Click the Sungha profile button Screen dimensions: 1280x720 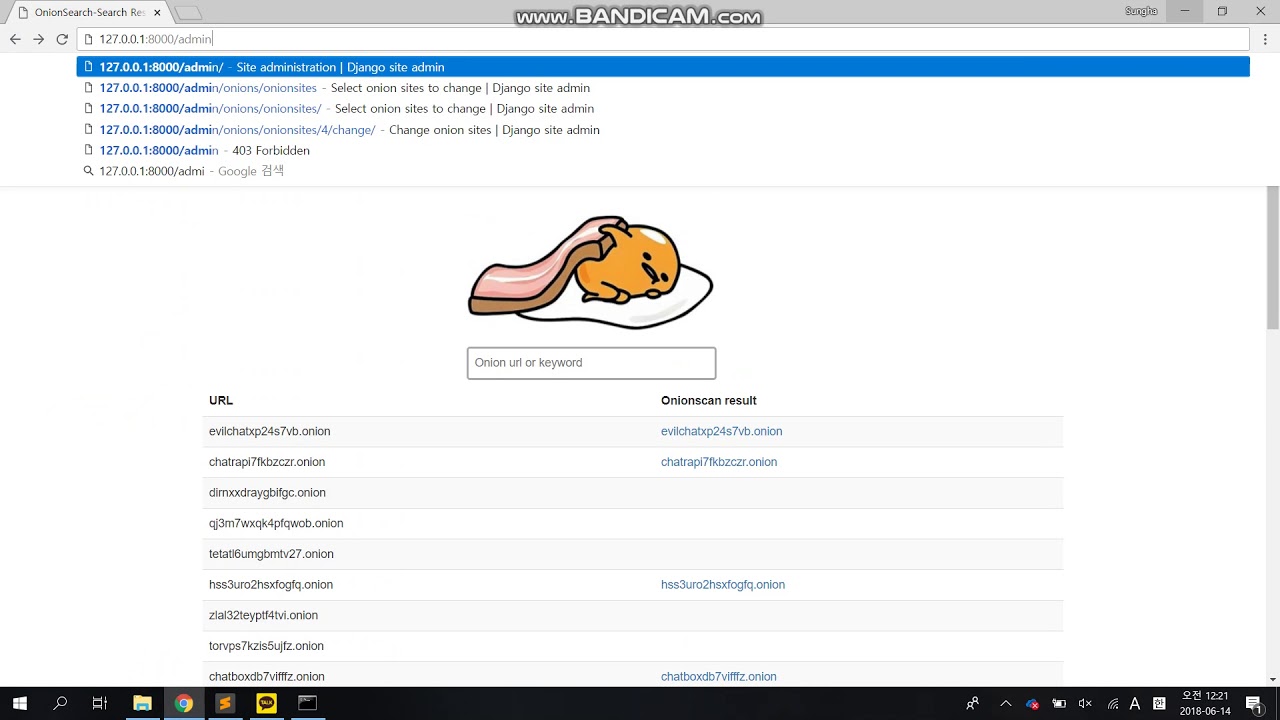click(x=1141, y=11)
